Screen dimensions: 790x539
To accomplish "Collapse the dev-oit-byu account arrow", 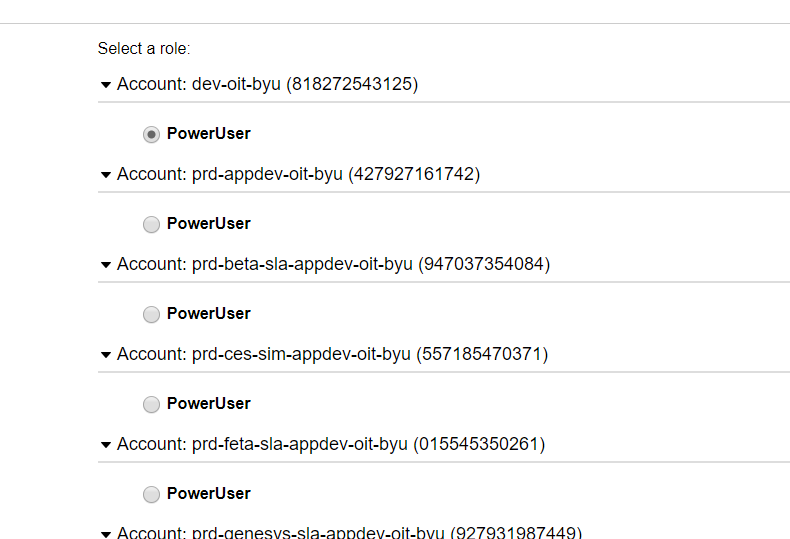I will point(106,85).
